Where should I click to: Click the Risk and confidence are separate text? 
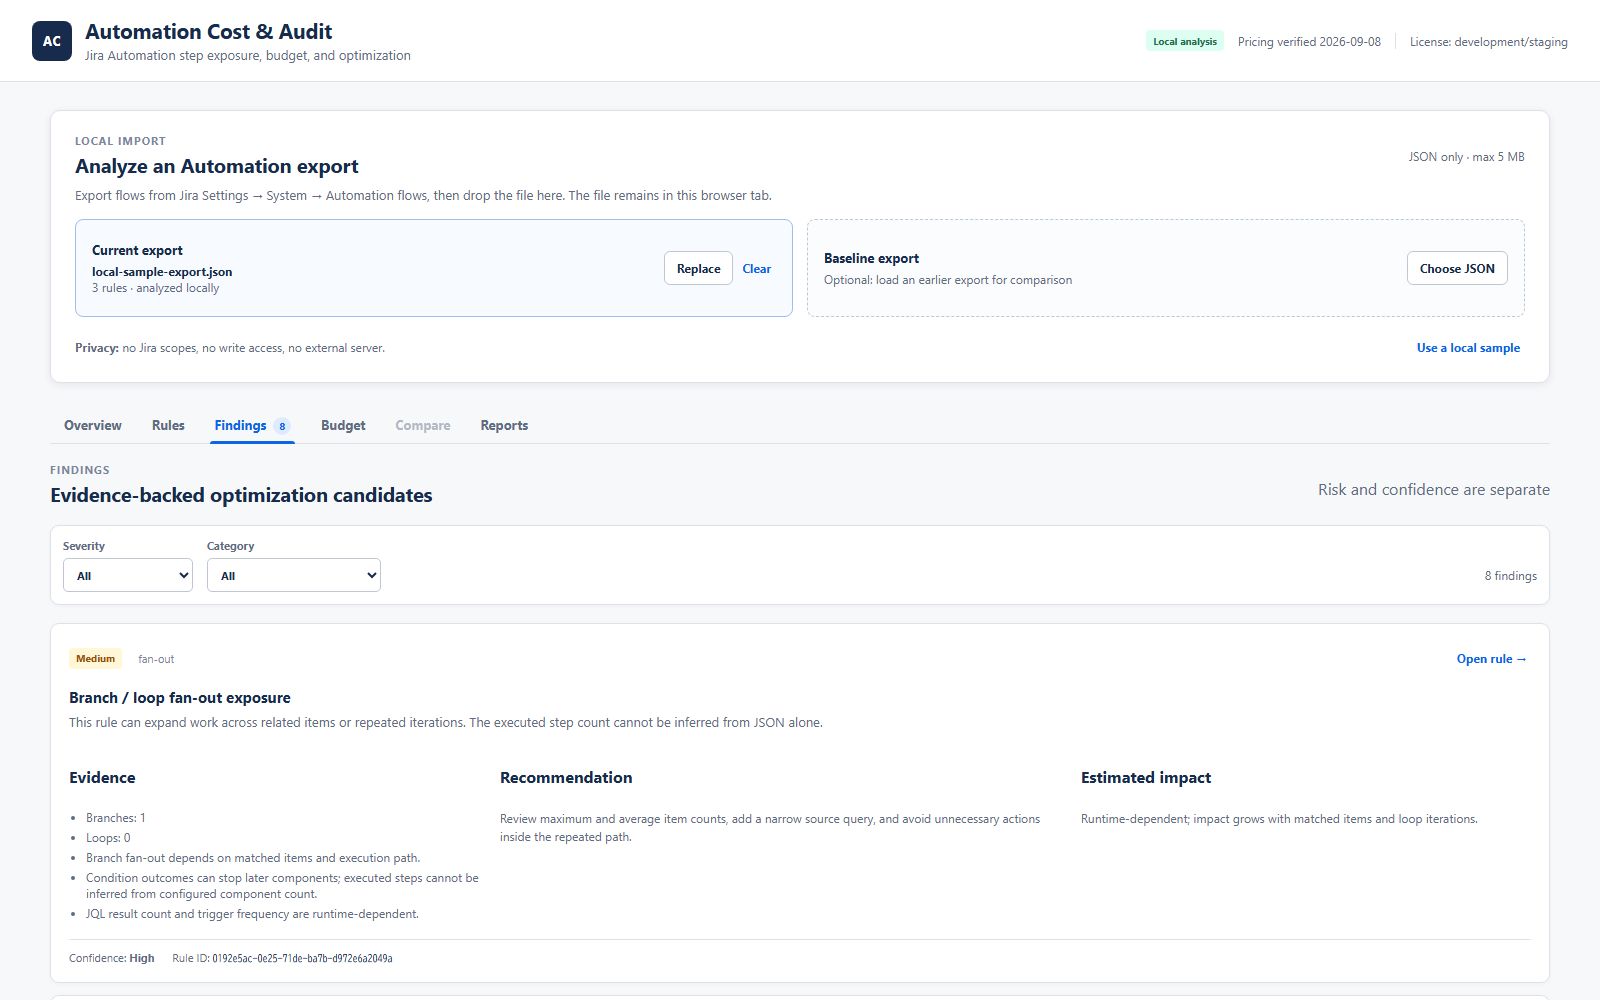pos(1434,490)
